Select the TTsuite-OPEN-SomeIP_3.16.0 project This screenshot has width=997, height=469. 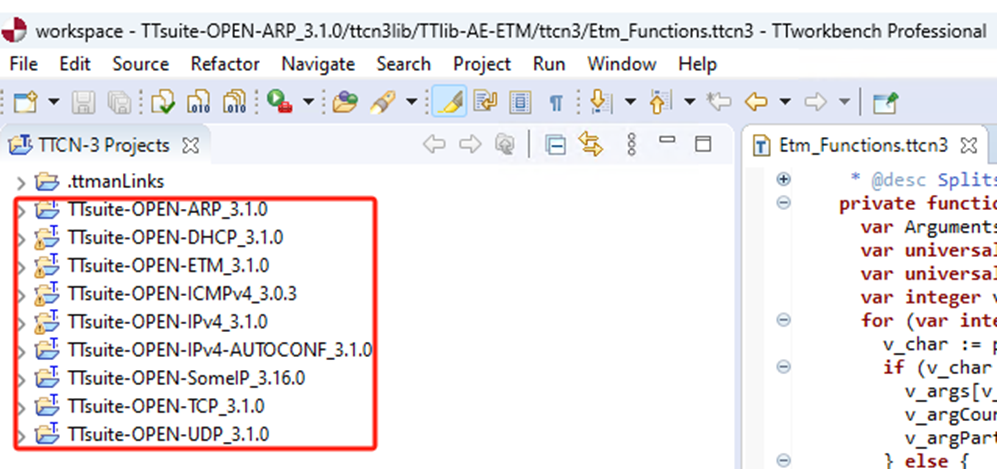click(186, 379)
